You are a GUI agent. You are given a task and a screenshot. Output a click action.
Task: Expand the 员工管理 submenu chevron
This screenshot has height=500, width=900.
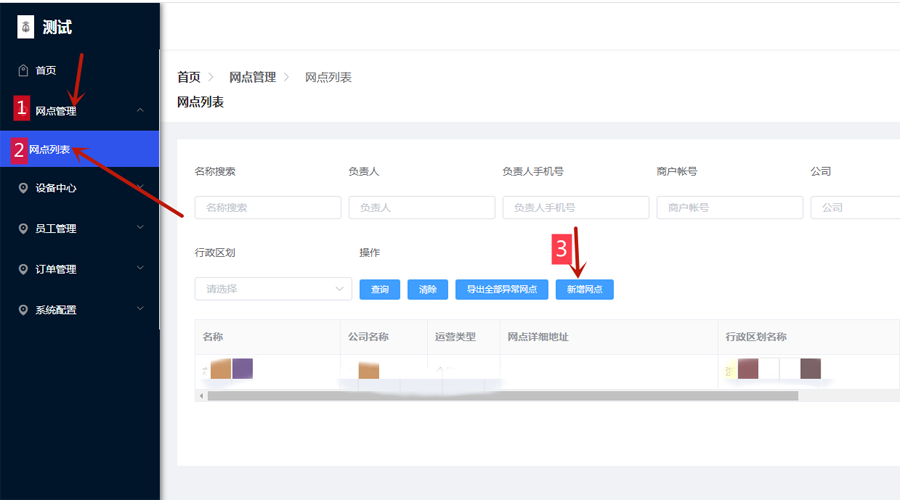(140, 228)
